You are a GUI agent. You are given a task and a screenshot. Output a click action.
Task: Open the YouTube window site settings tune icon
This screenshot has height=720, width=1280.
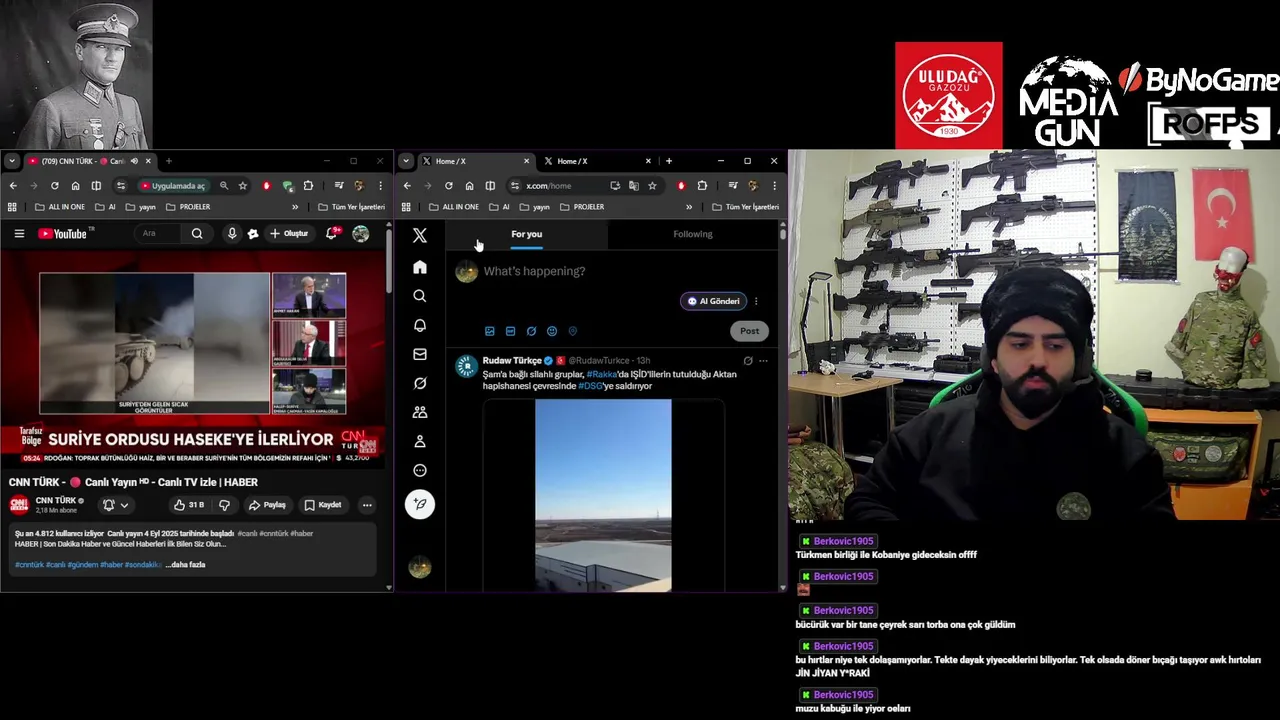121,185
